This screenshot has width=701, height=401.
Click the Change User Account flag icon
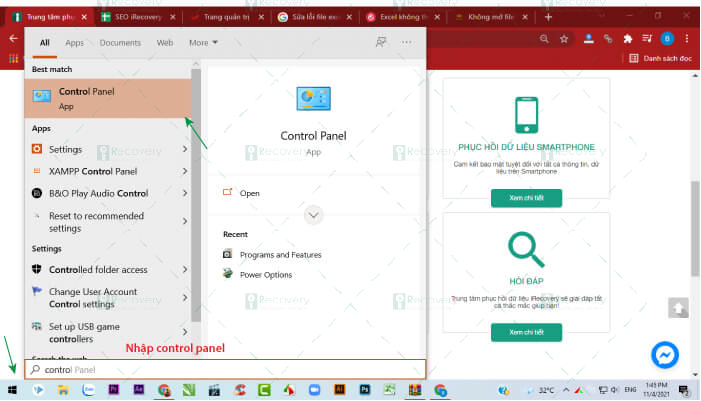(37, 291)
